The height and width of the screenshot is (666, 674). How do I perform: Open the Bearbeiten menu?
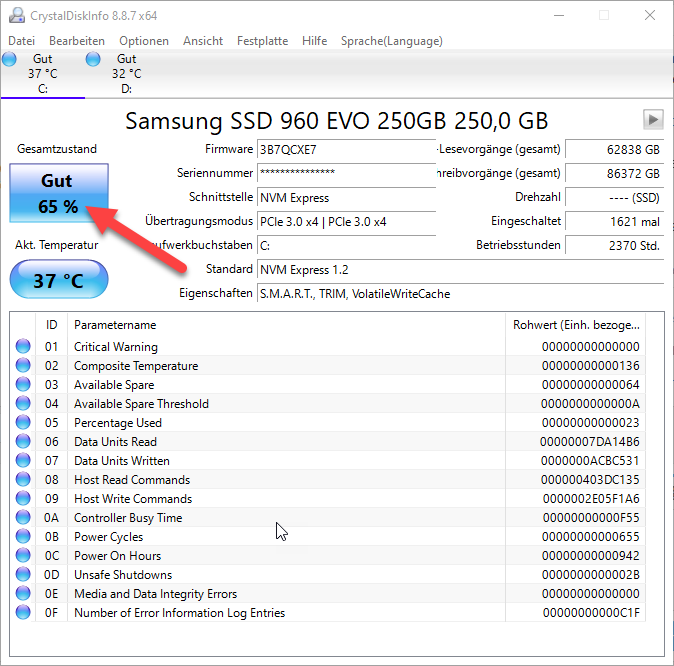(x=77, y=41)
